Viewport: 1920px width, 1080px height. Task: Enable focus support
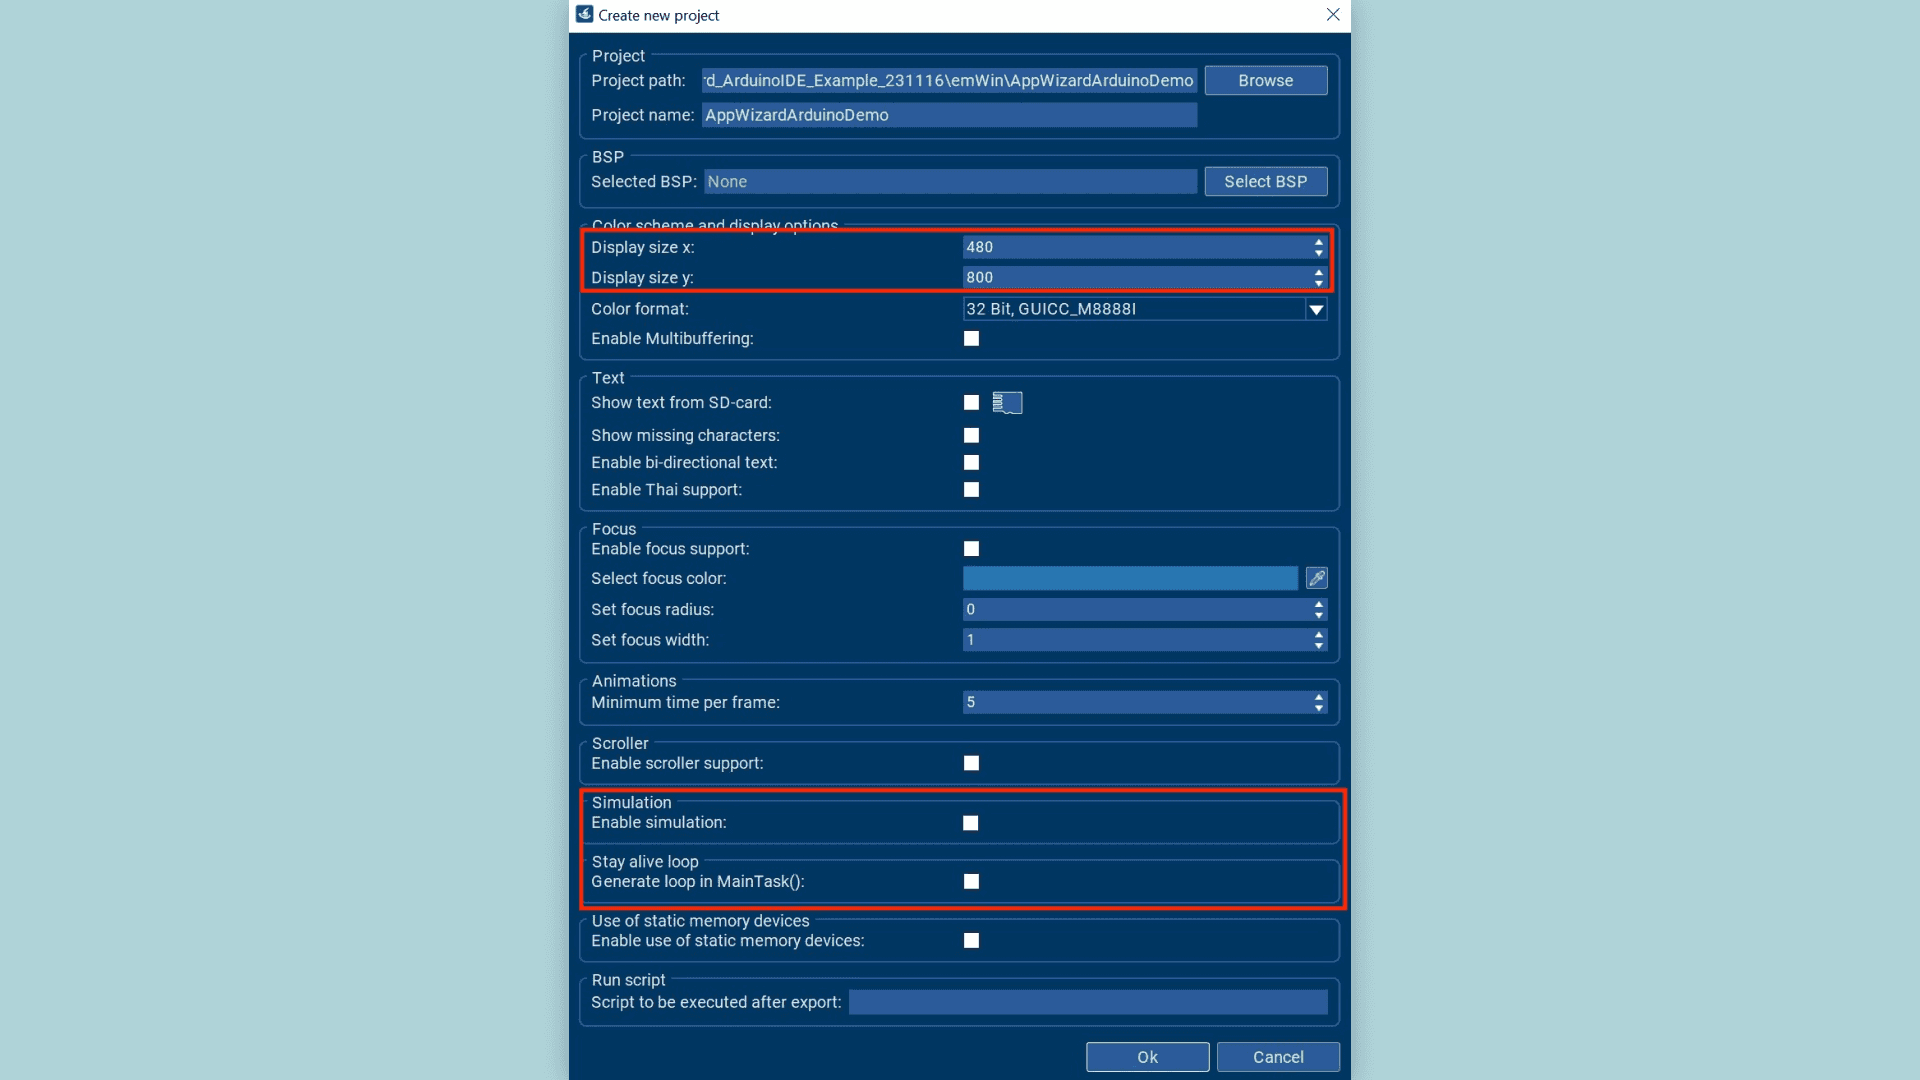tap(971, 548)
